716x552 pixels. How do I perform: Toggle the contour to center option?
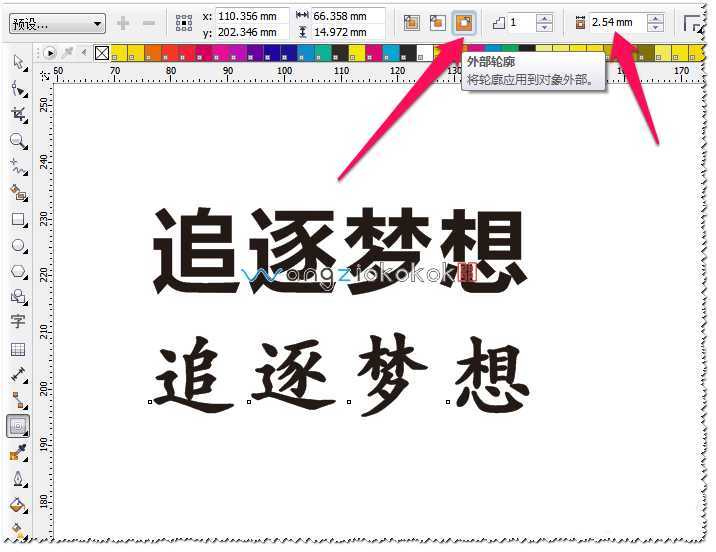pyautogui.click(x=411, y=22)
